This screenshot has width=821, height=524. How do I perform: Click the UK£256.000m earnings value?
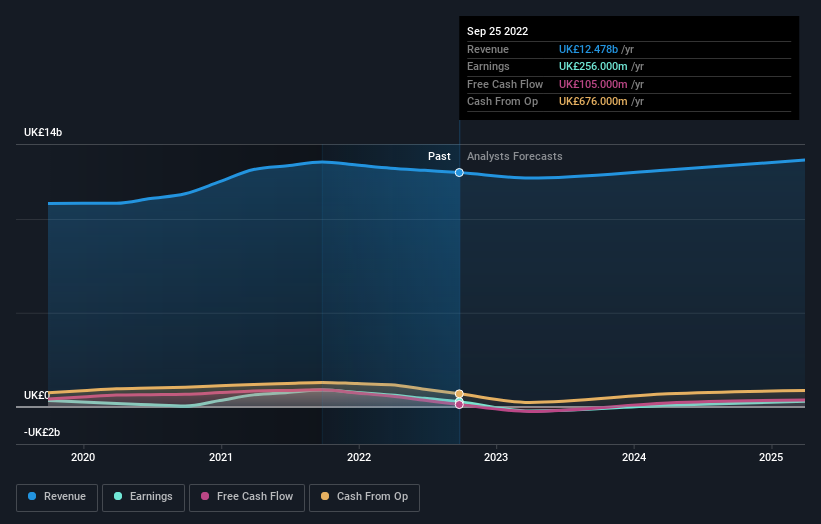pos(593,66)
